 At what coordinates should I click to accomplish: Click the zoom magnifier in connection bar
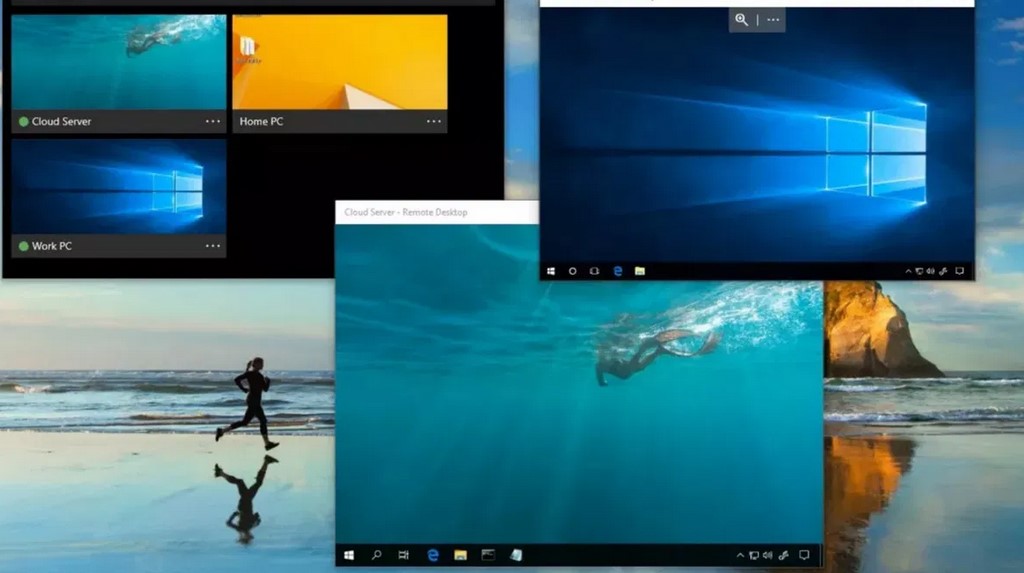point(741,20)
